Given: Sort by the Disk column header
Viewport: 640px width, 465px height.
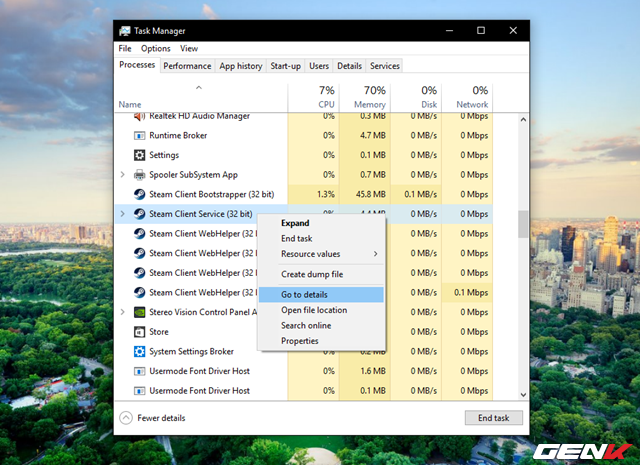Looking at the screenshot, I should (416, 98).
